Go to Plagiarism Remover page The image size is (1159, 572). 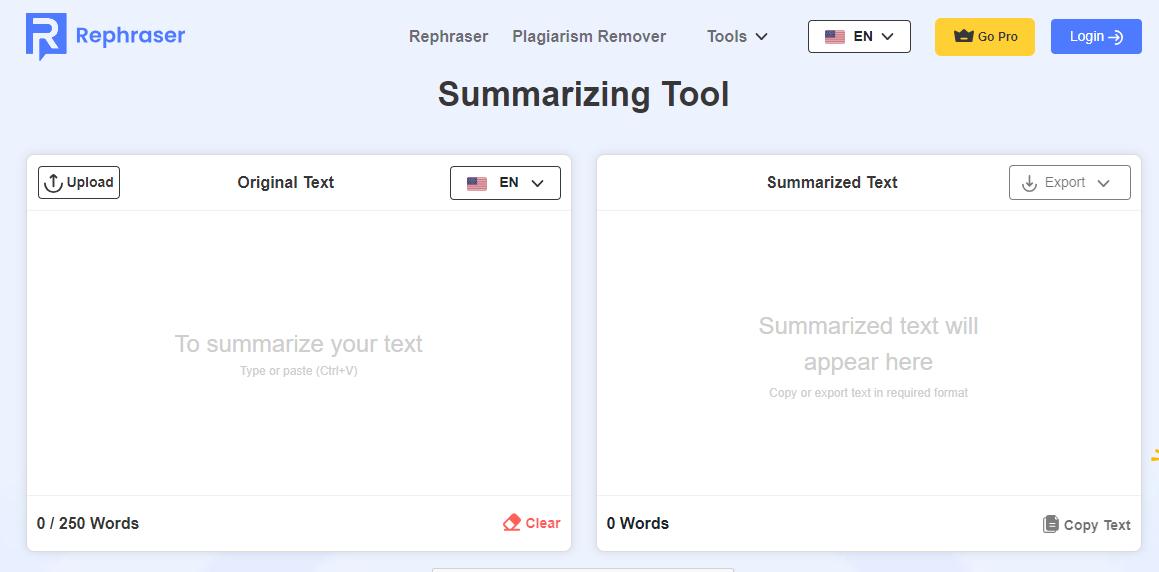click(x=589, y=37)
